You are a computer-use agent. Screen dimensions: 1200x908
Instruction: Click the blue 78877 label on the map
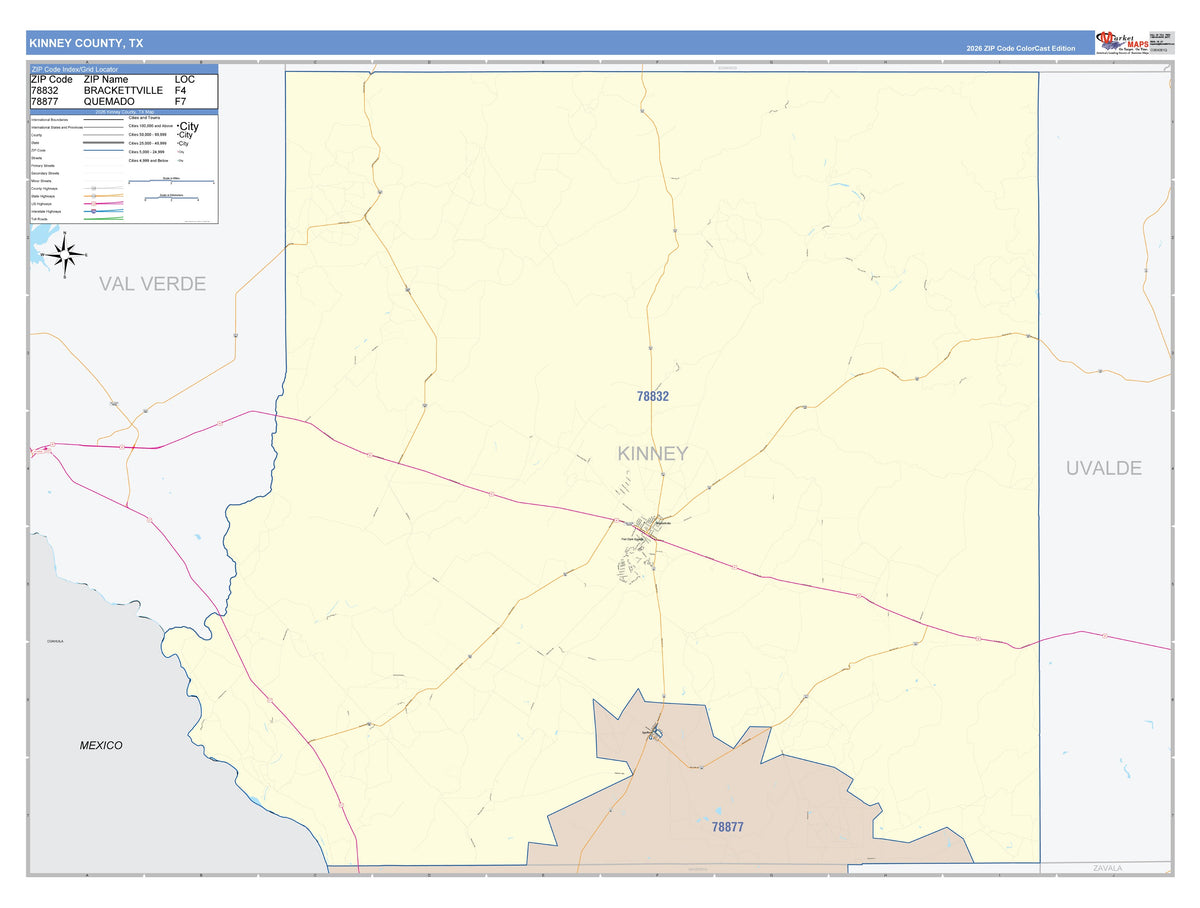[728, 827]
